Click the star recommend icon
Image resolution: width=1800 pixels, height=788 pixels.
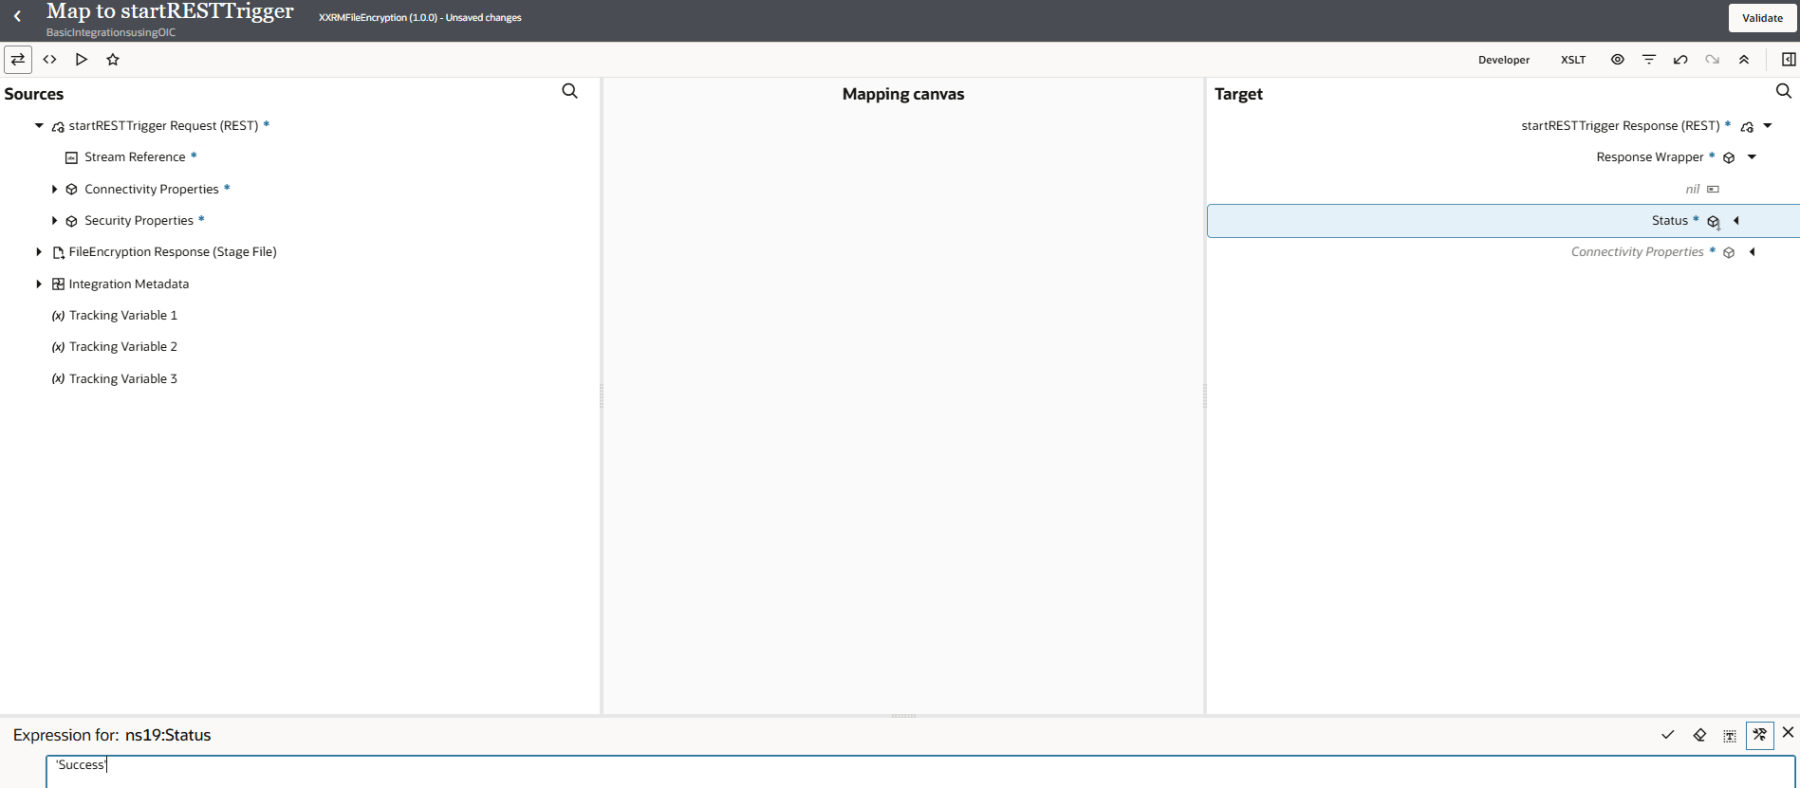click(113, 60)
